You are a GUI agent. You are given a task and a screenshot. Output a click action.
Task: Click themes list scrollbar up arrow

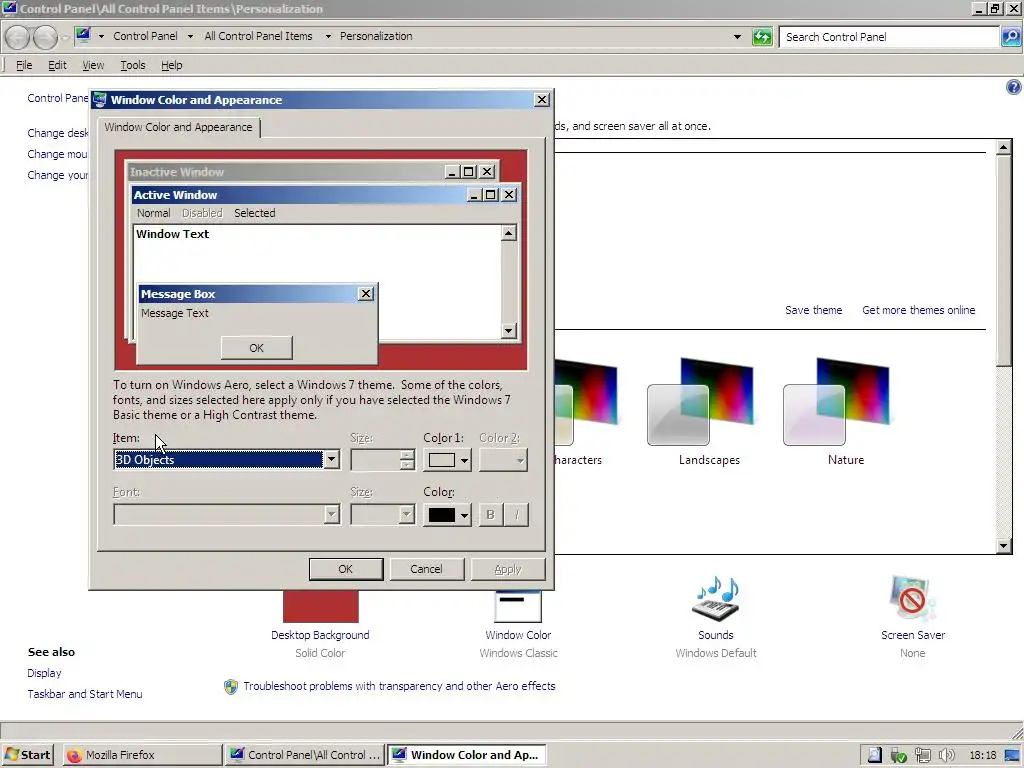[1004, 147]
